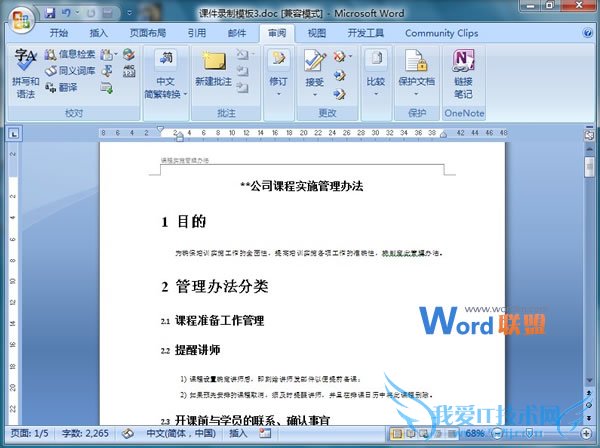Click 页面: 1/5 in status bar
The height and width of the screenshot is (448, 600).
tap(29, 433)
